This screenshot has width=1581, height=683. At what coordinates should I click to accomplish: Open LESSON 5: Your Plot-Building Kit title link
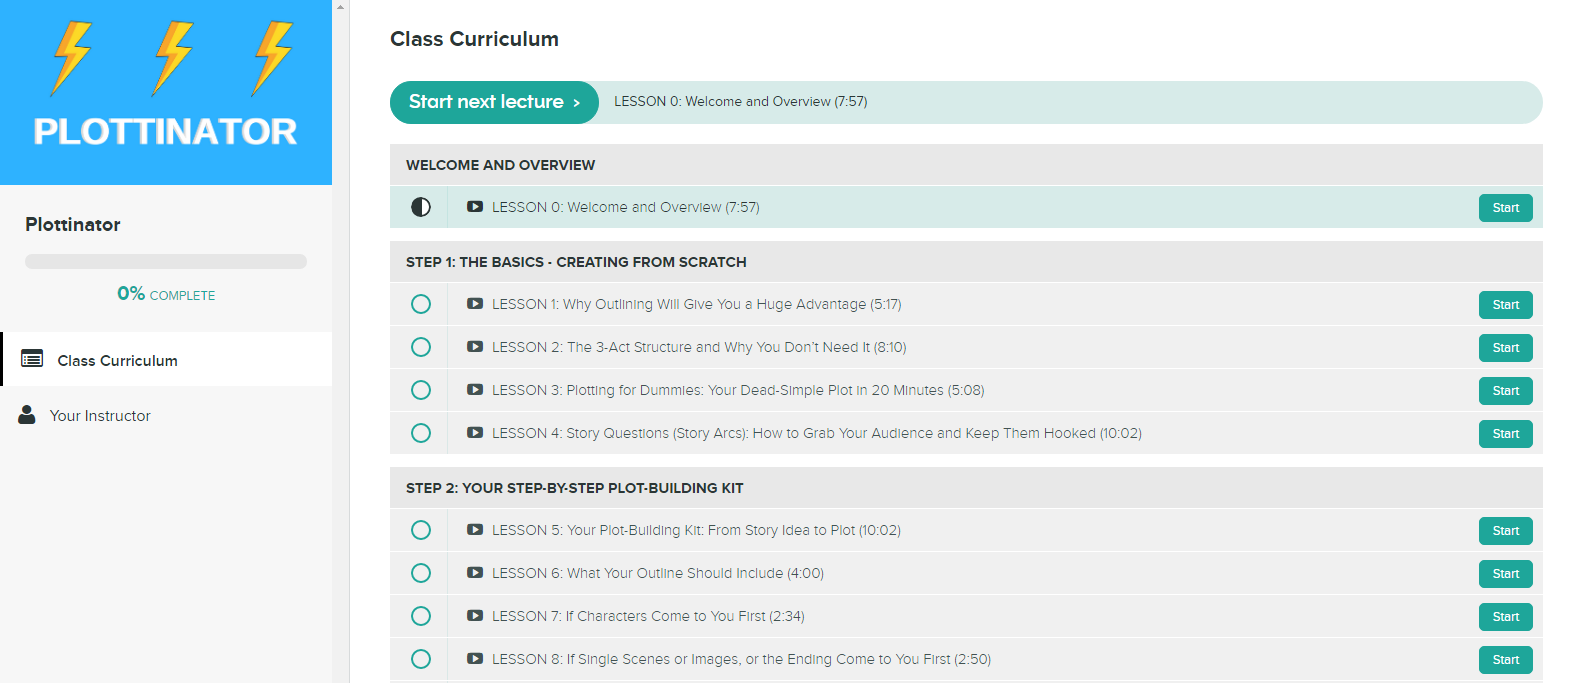[x=696, y=530]
